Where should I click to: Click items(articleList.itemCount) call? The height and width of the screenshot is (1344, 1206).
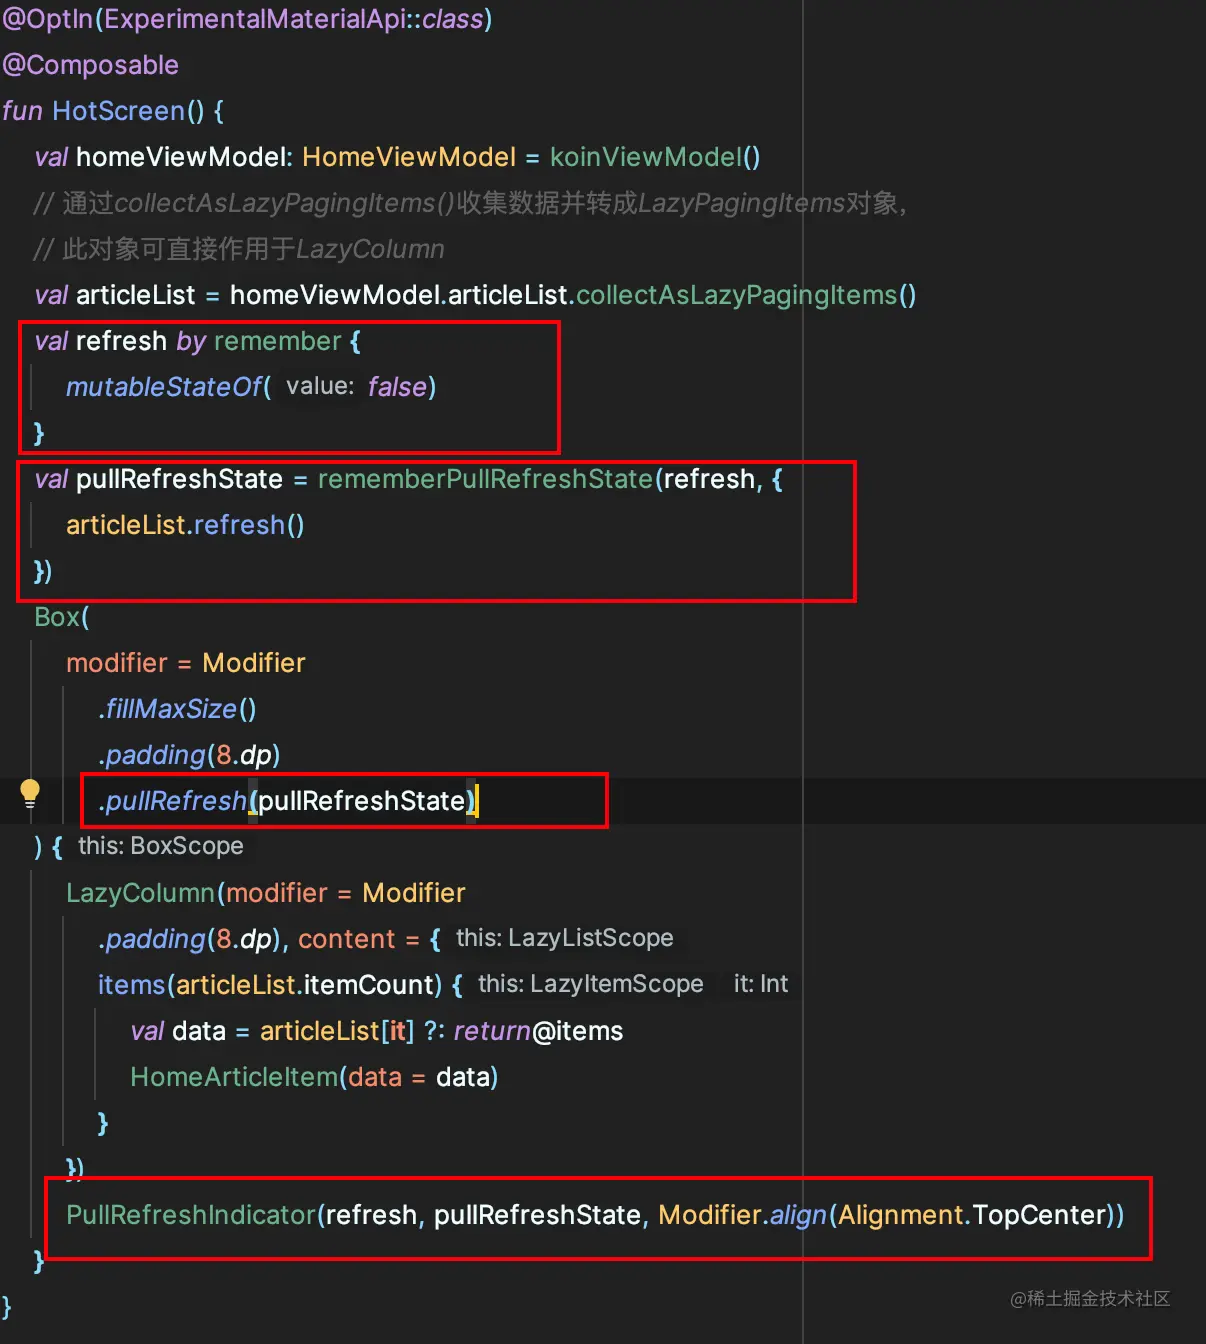coord(270,985)
